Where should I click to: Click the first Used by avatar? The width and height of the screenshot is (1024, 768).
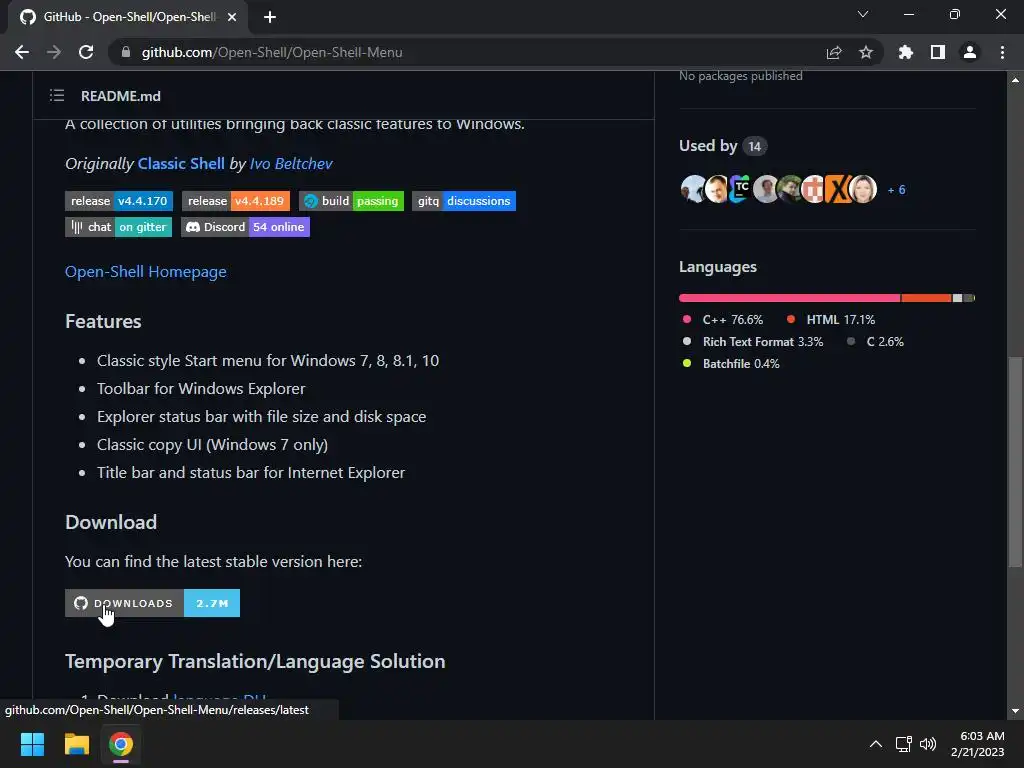[x=694, y=189]
